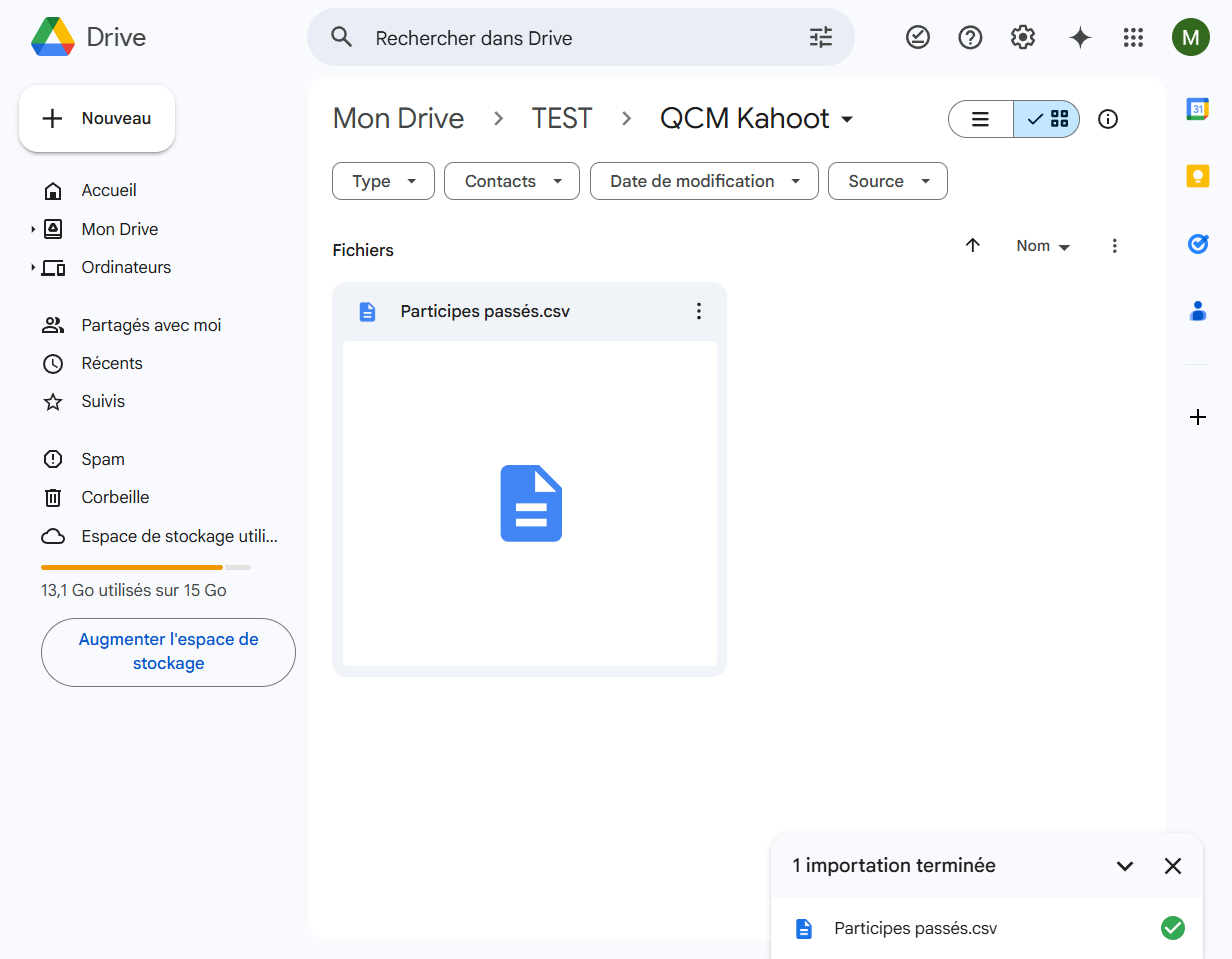The image size is (1232, 959).
Task: Close the upload notification panel
Action: pos(1173,866)
